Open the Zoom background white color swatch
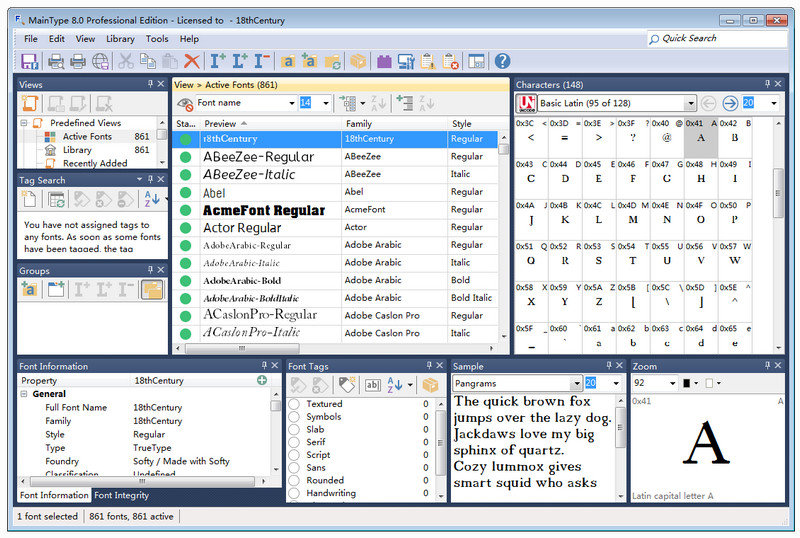This screenshot has height=538, width=800. pos(709,383)
